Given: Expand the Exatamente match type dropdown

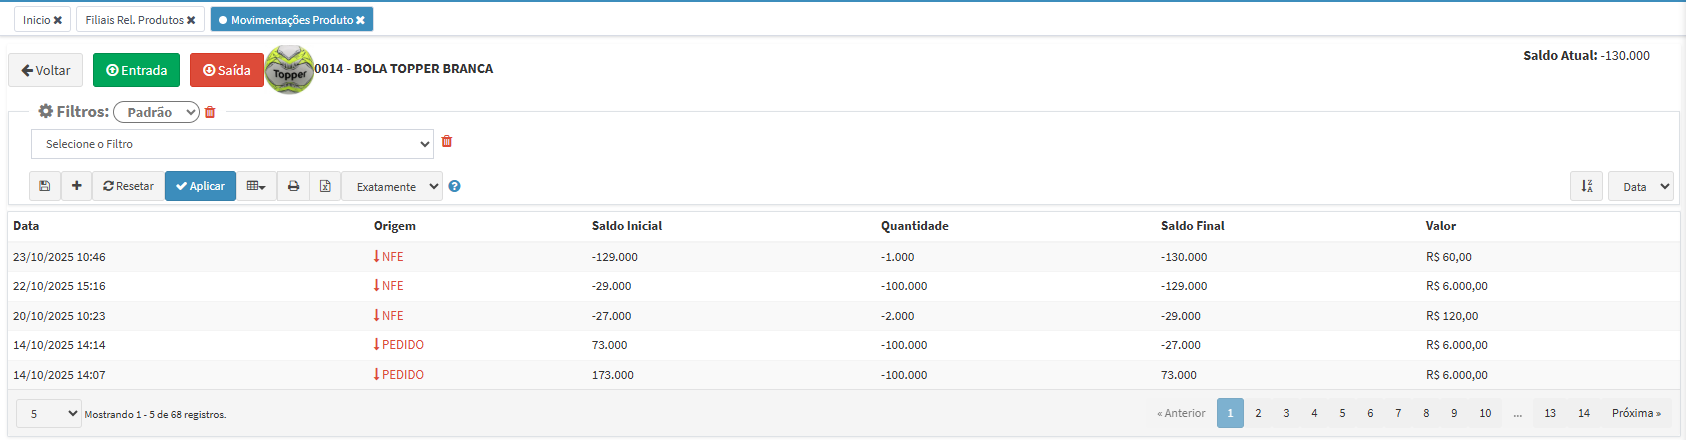Looking at the screenshot, I should click(392, 186).
